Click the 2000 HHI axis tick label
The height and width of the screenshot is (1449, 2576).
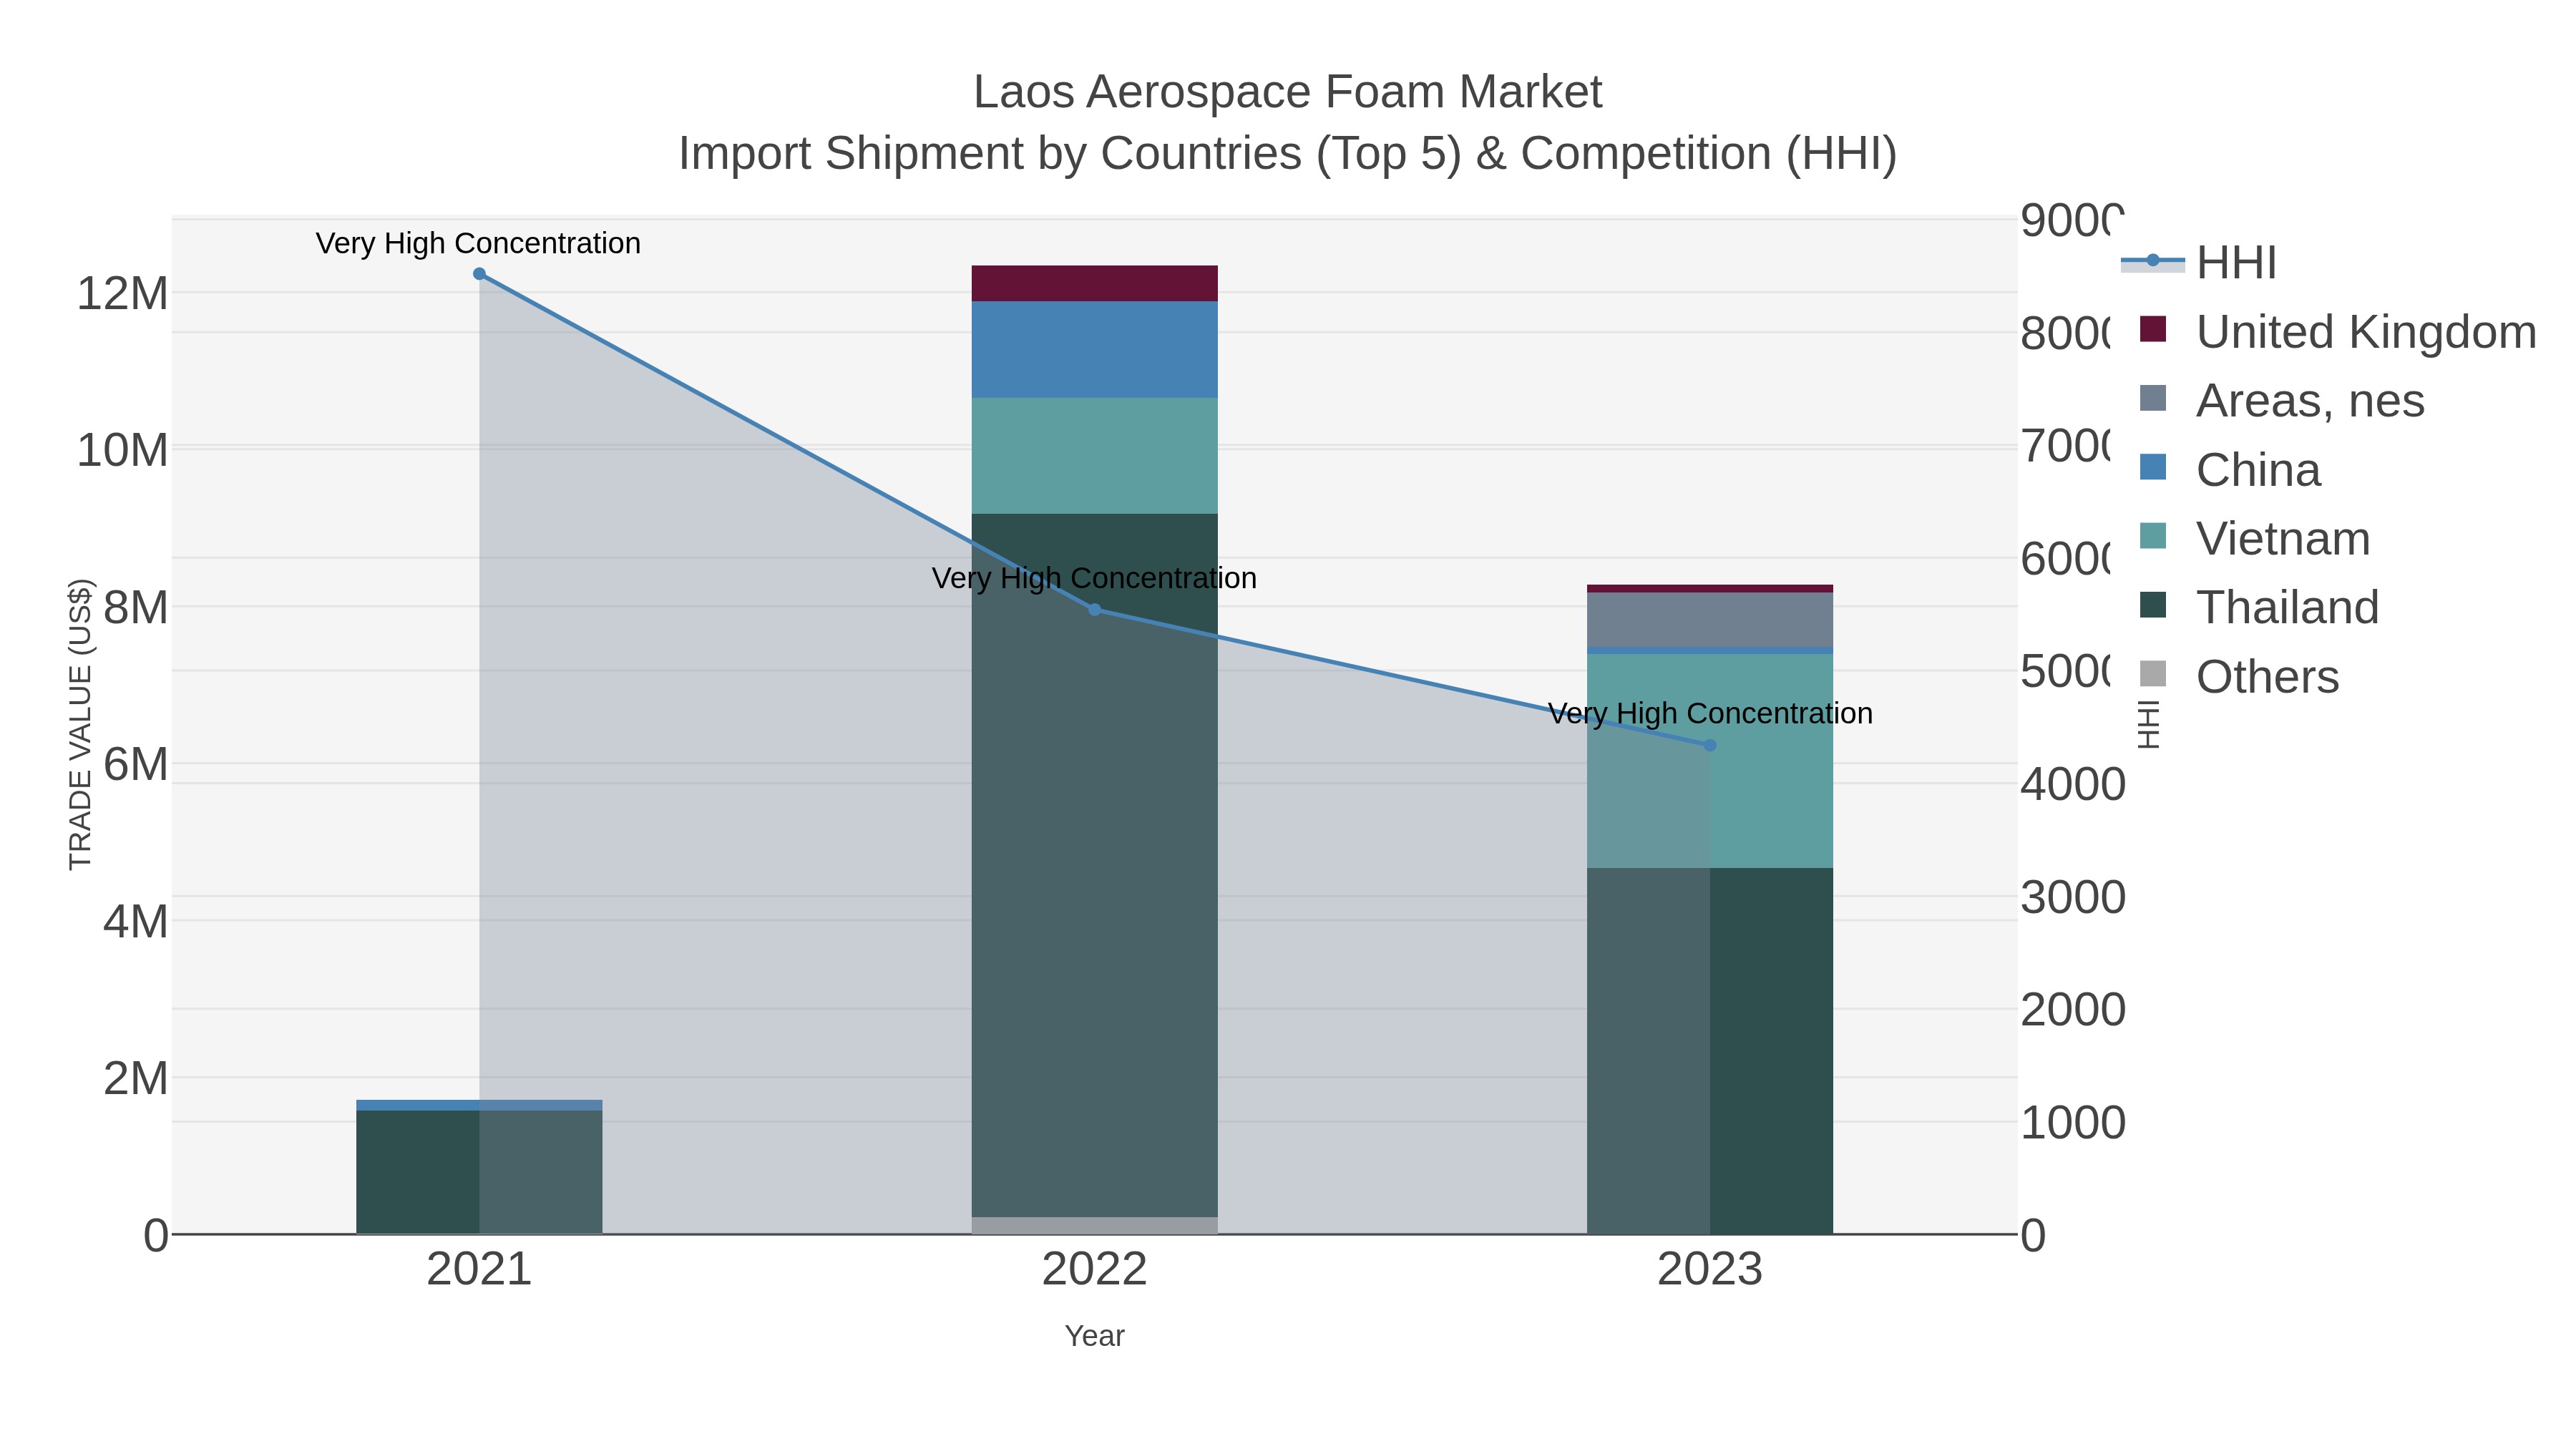pyautogui.click(x=2073, y=1010)
